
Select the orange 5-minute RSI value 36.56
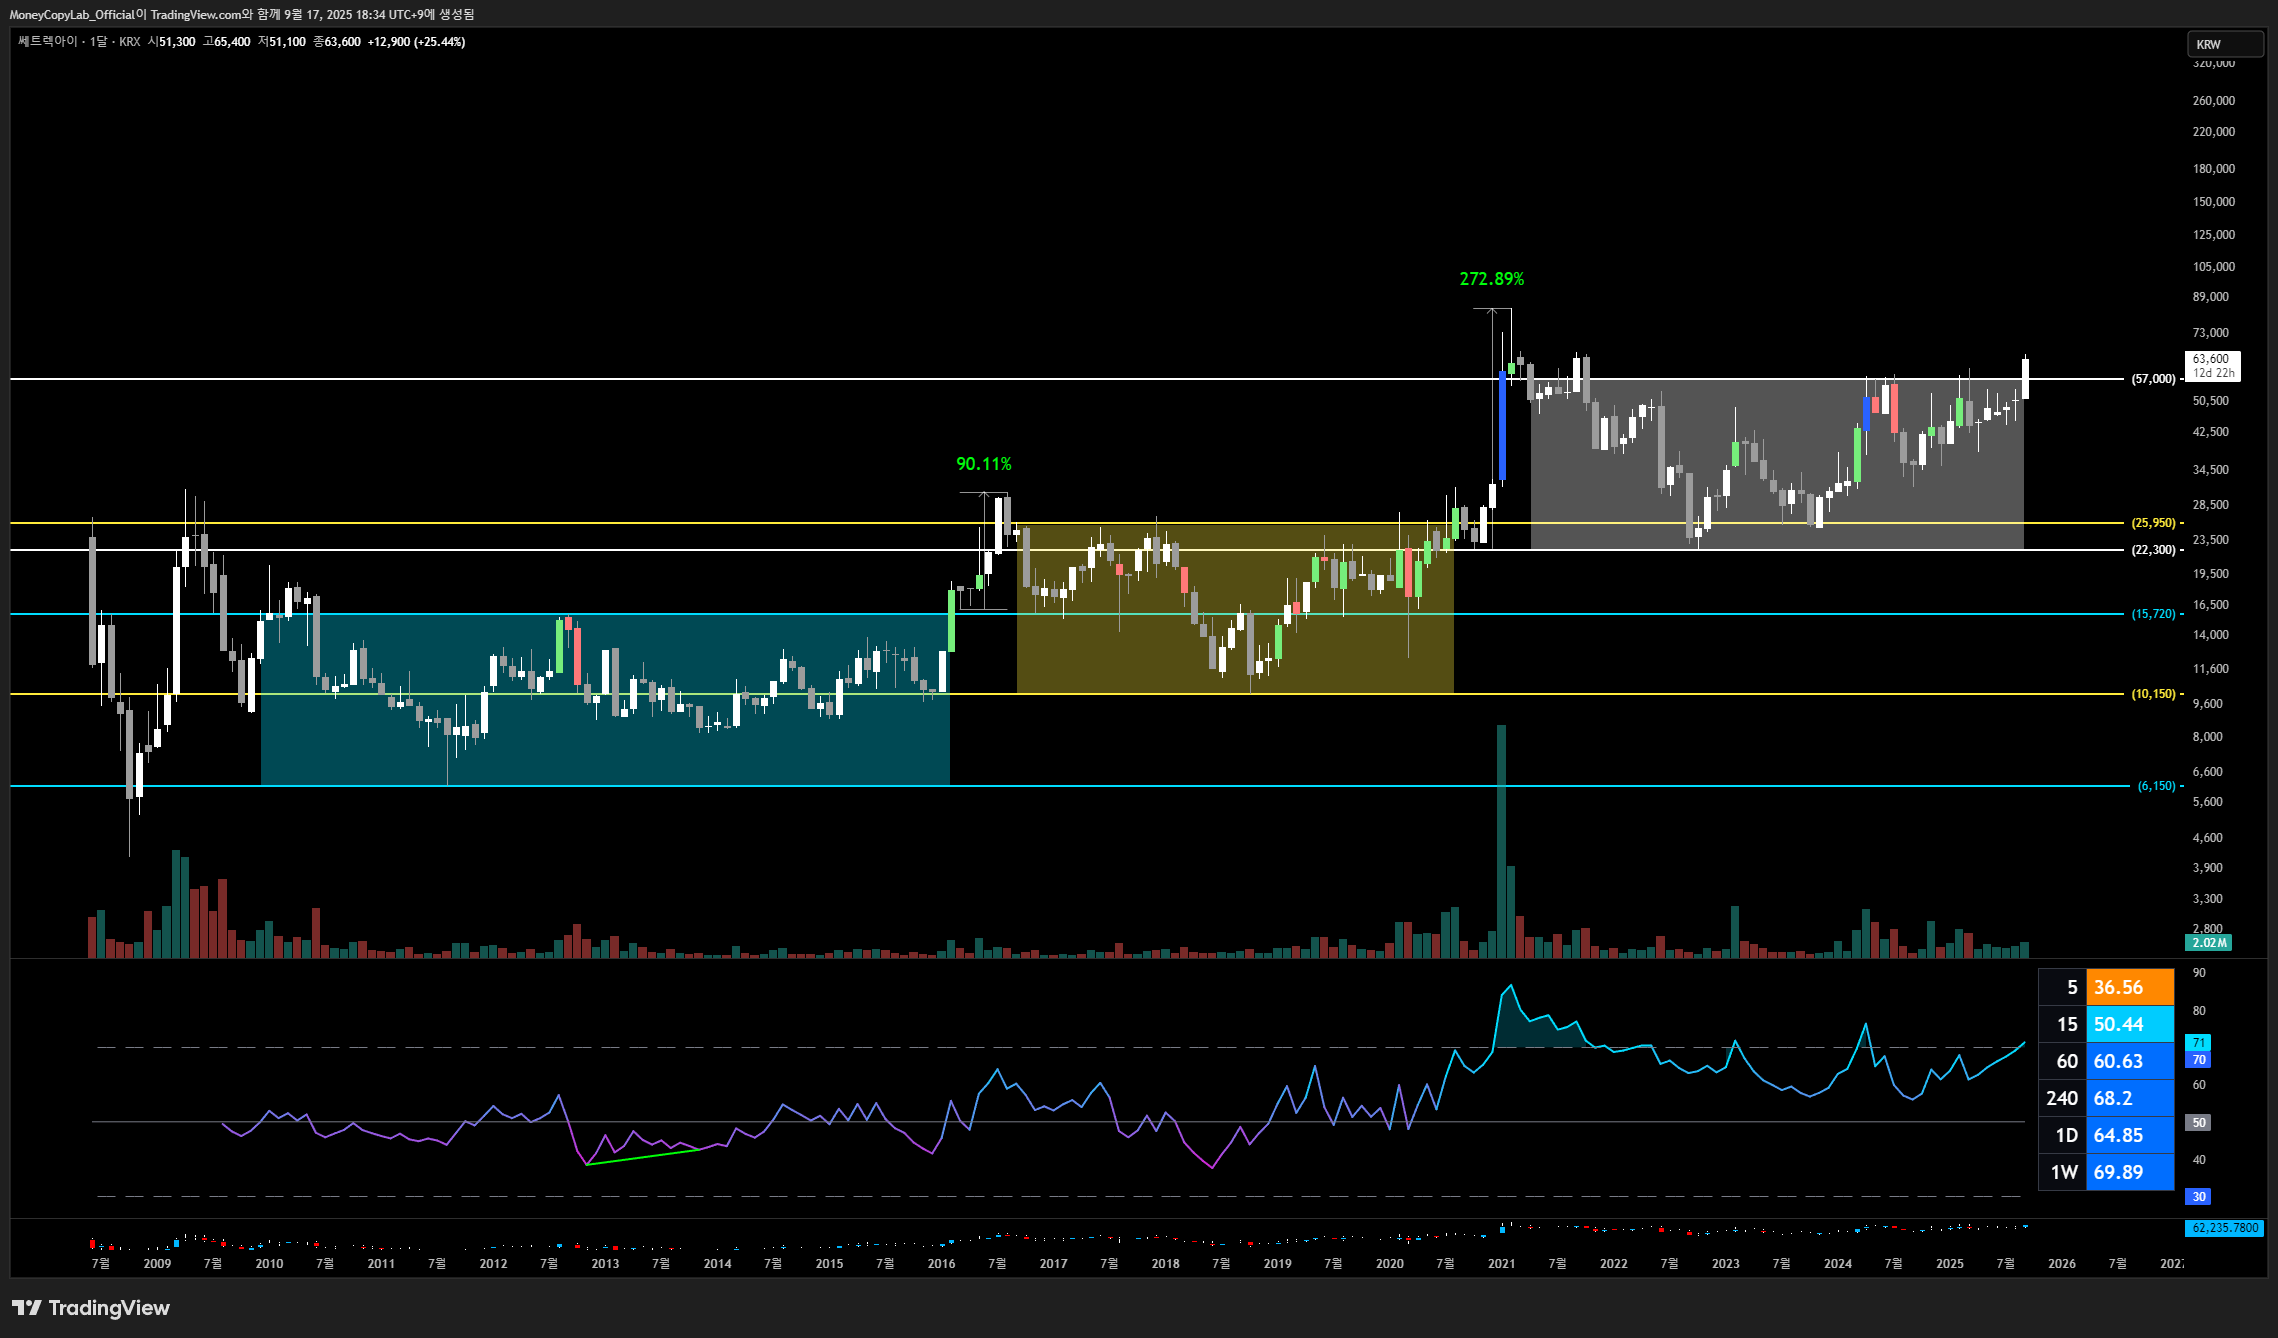(2130, 987)
